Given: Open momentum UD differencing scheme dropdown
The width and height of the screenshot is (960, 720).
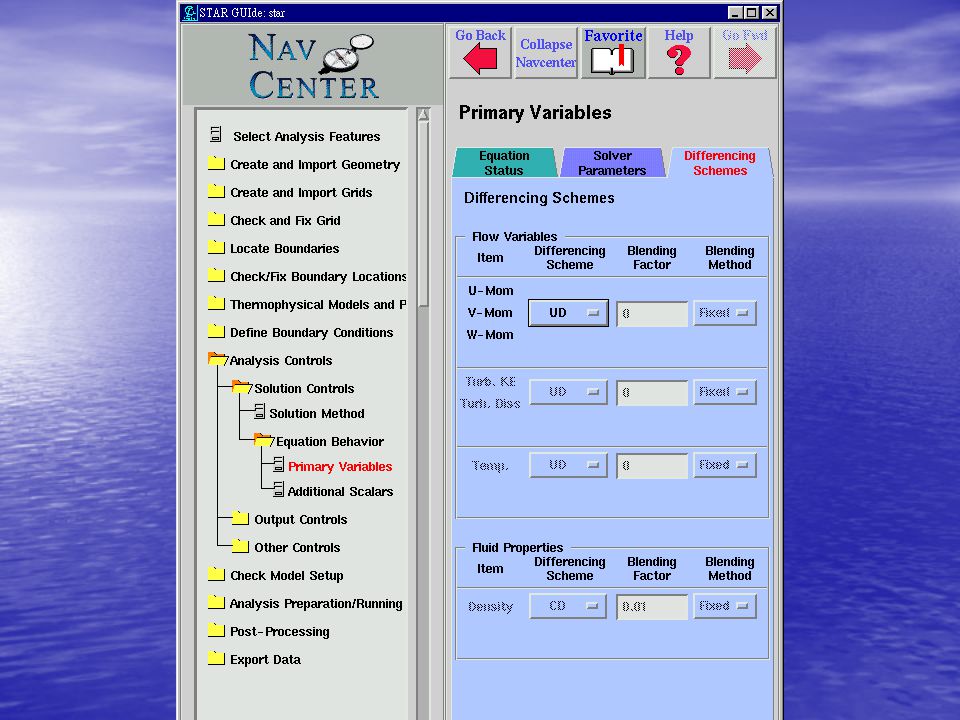Looking at the screenshot, I should (568, 313).
